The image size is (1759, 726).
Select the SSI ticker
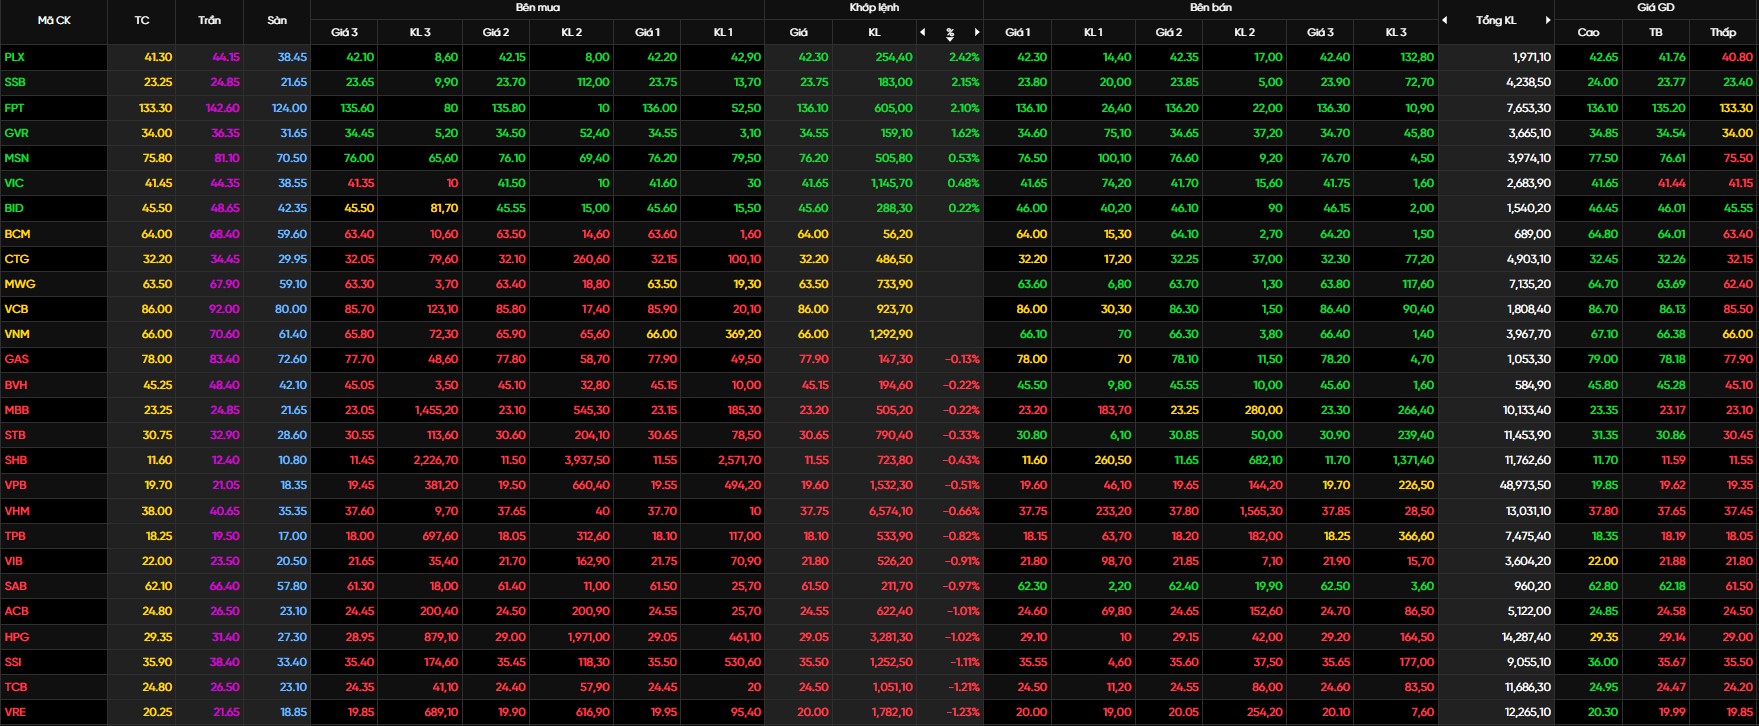click(x=13, y=662)
